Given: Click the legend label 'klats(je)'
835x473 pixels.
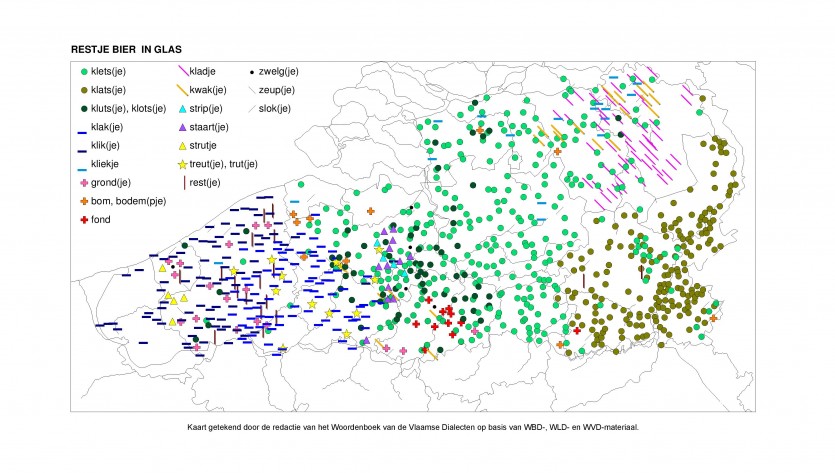Looking at the screenshot, I should coord(108,90).
